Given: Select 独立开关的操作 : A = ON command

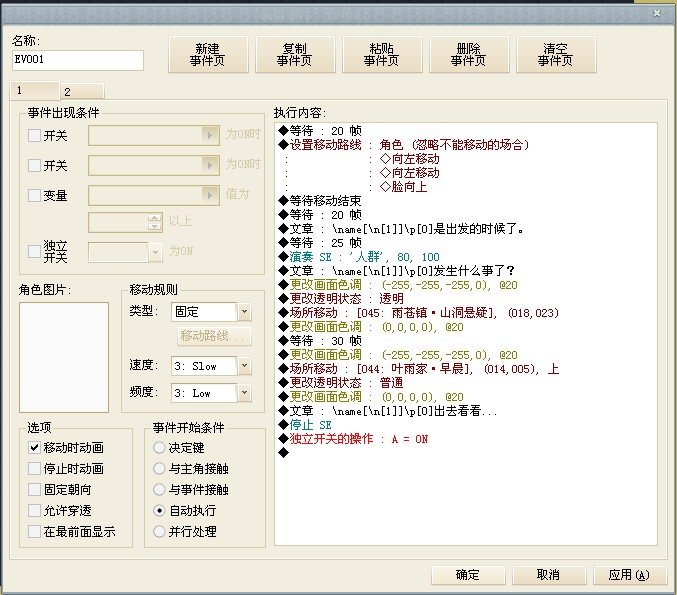Looking at the screenshot, I should 354,439.
